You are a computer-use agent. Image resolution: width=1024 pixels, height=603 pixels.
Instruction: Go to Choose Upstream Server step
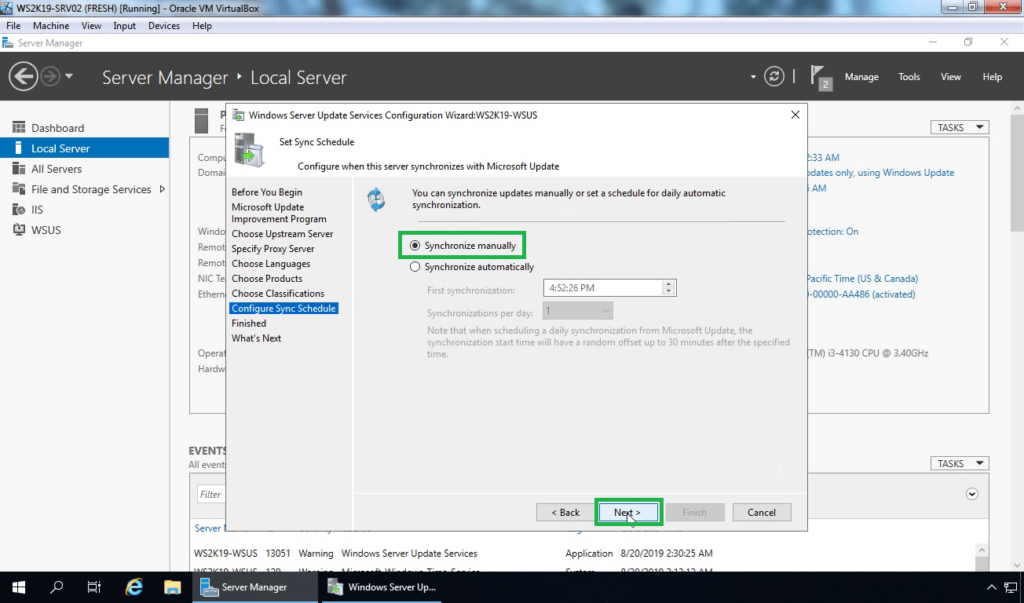(x=282, y=233)
